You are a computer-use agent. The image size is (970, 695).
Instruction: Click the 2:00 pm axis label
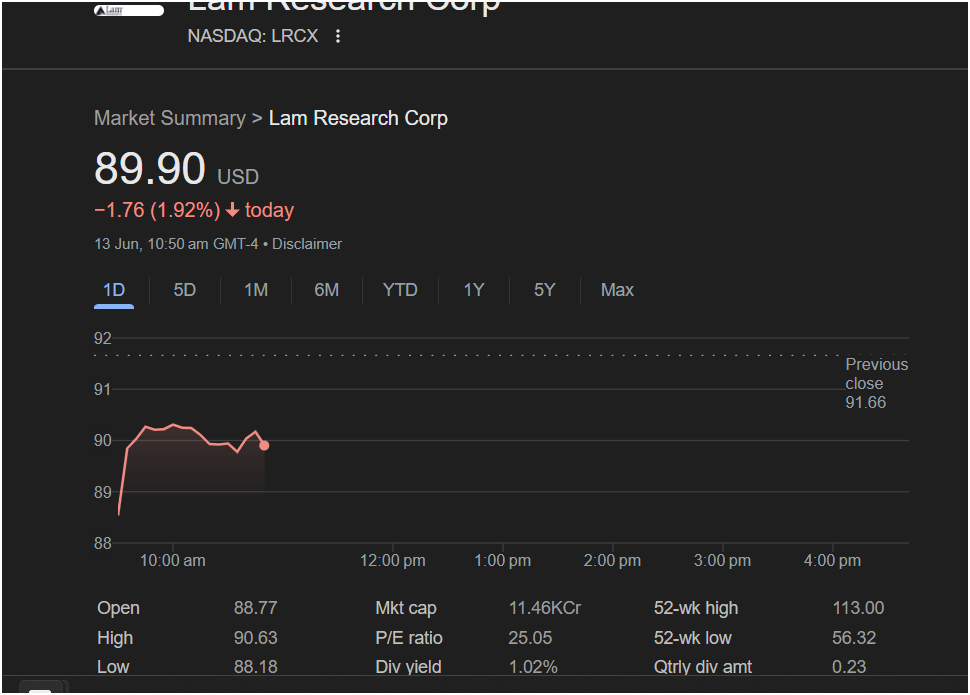[x=612, y=561]
